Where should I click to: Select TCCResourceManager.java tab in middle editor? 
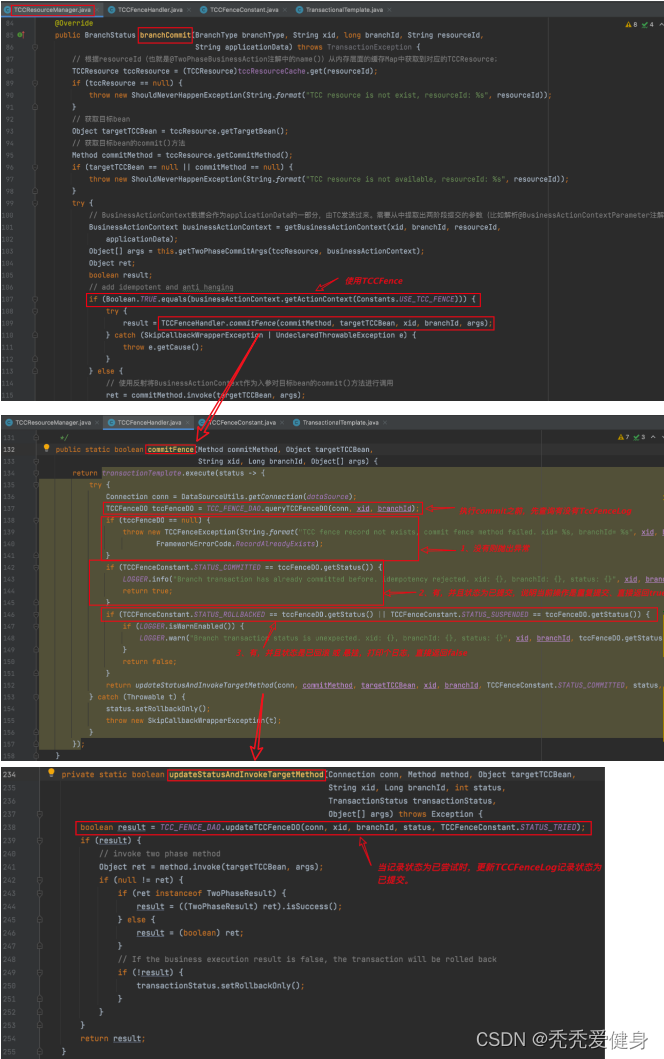coord(53,422)
